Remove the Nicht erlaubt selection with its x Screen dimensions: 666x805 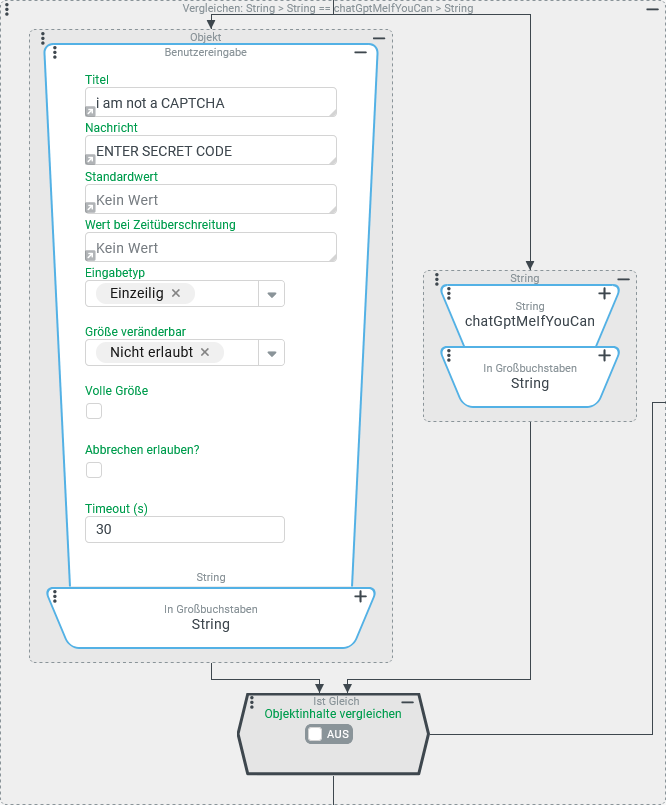click(205, 352)
